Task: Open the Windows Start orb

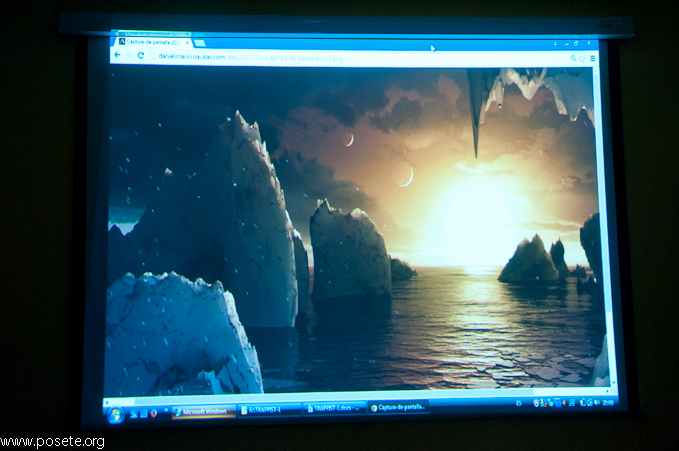Action: [x=115, y=415]
